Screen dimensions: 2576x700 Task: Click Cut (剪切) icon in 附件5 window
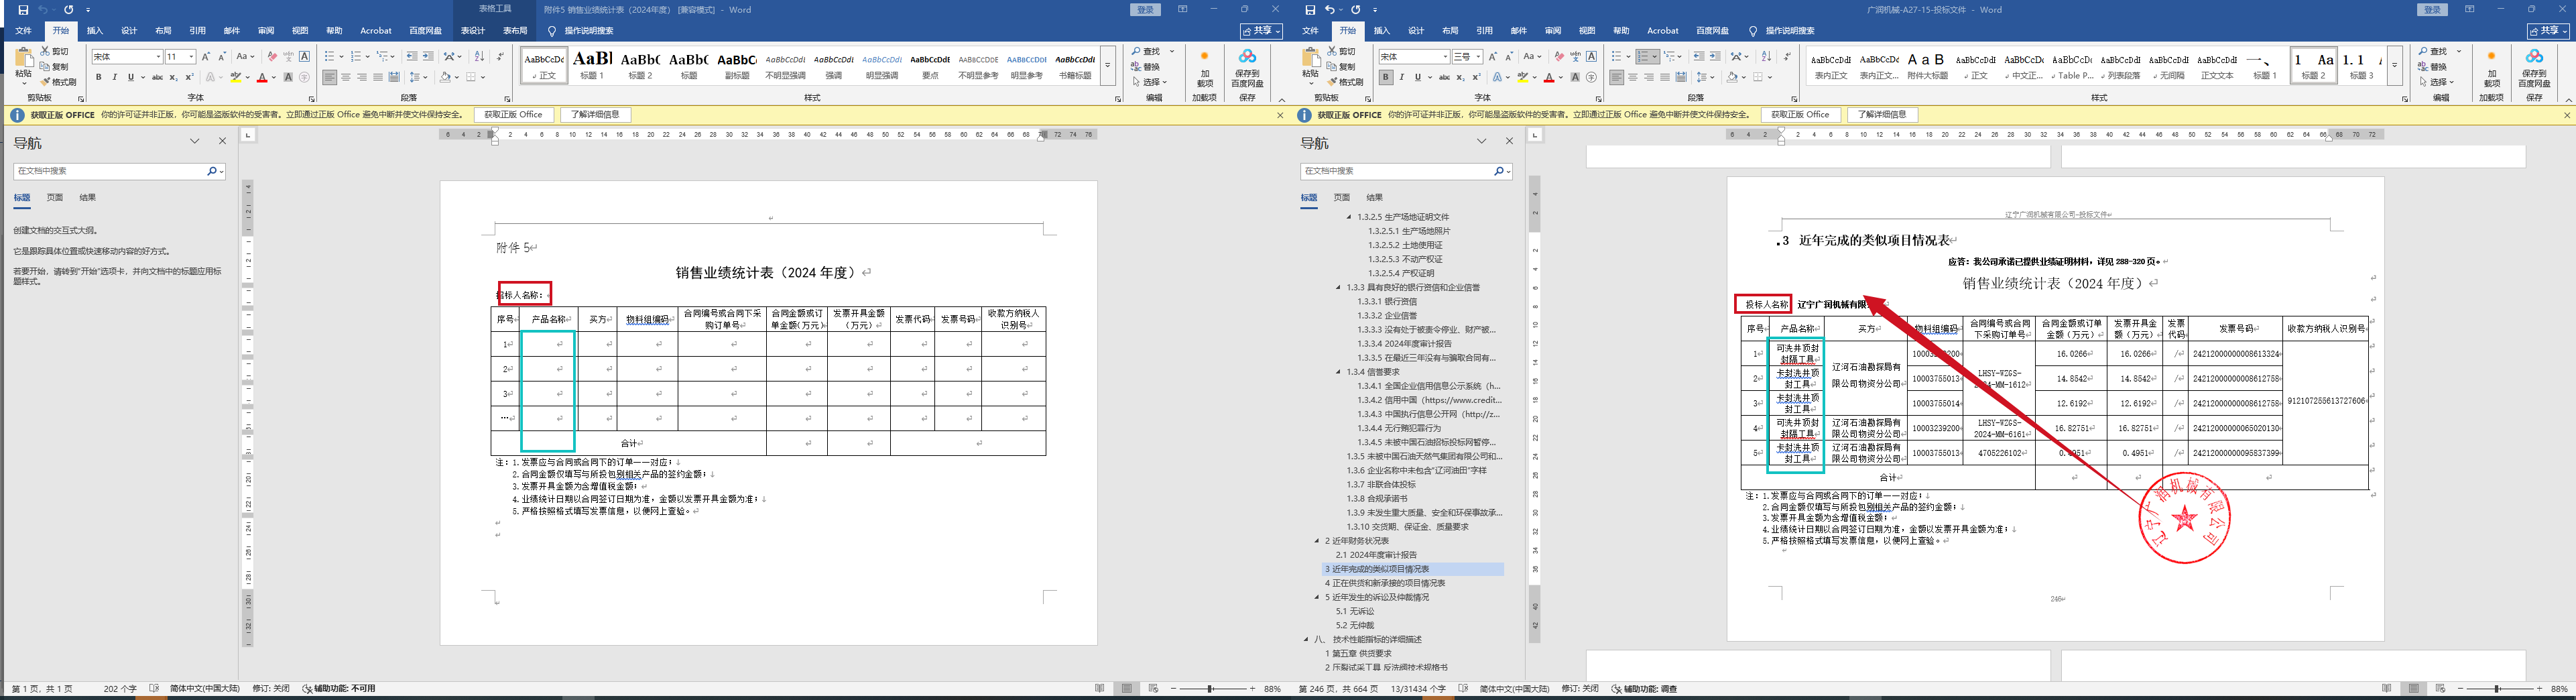pos(55,51)
